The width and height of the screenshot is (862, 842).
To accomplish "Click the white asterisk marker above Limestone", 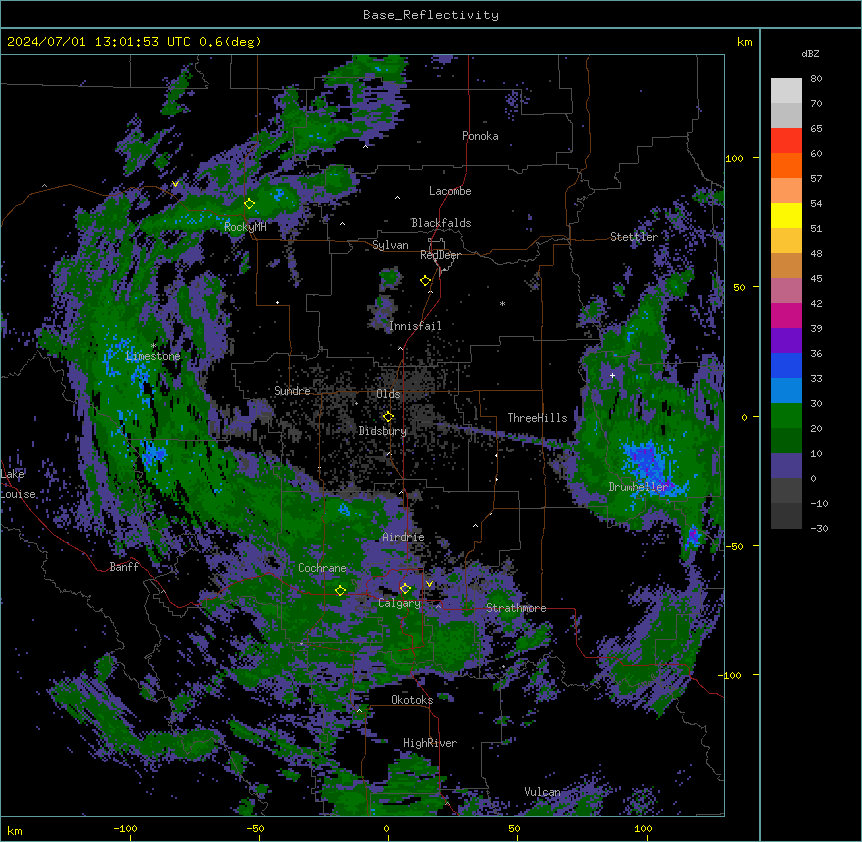I will pyautogui.click(x=153, y=346).
